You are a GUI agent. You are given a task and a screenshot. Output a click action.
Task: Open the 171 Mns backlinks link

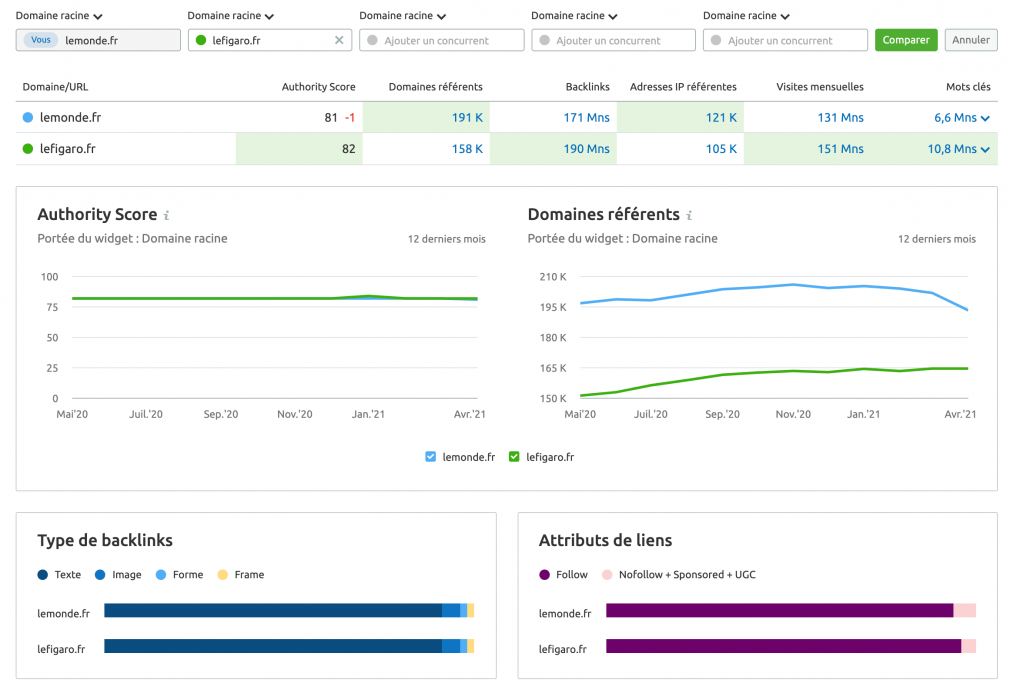pos(586,117)
